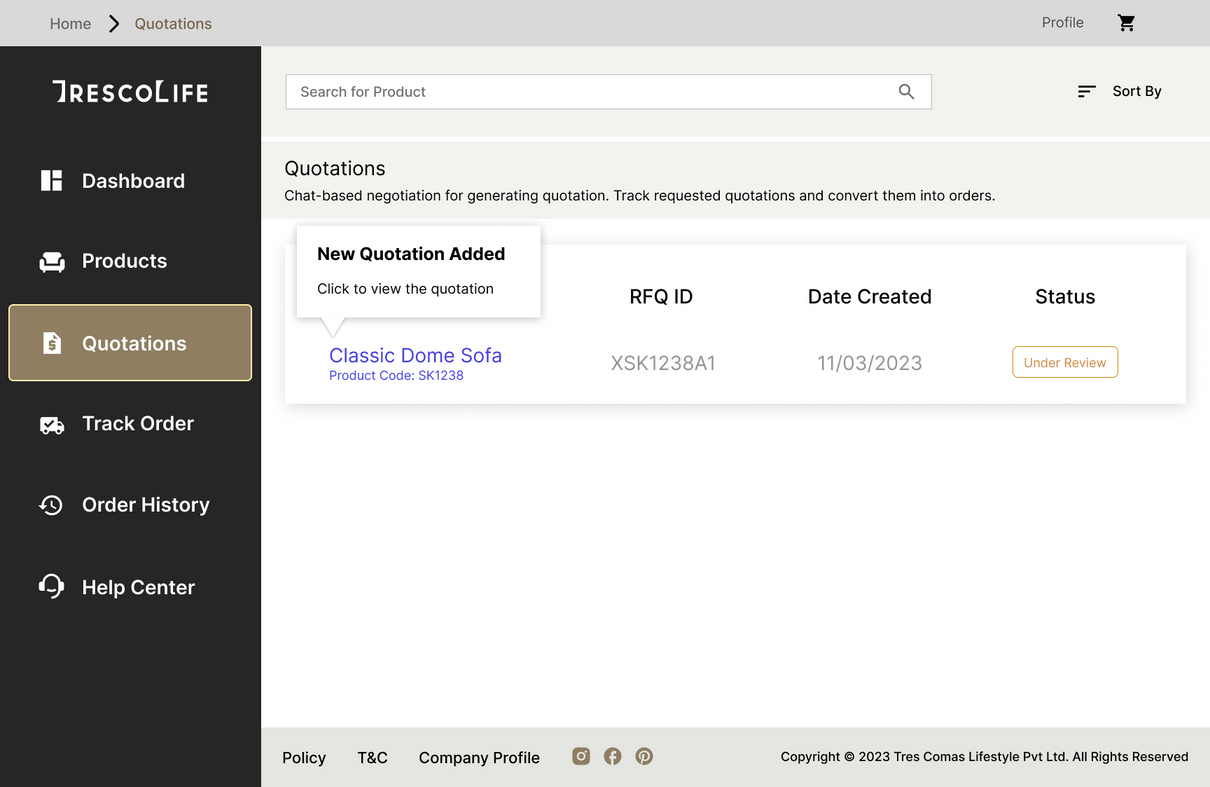The width and height of the screenshot is (1210, 787).
Task: Click the Help Center headset icon
Action: tap(51, 586)
